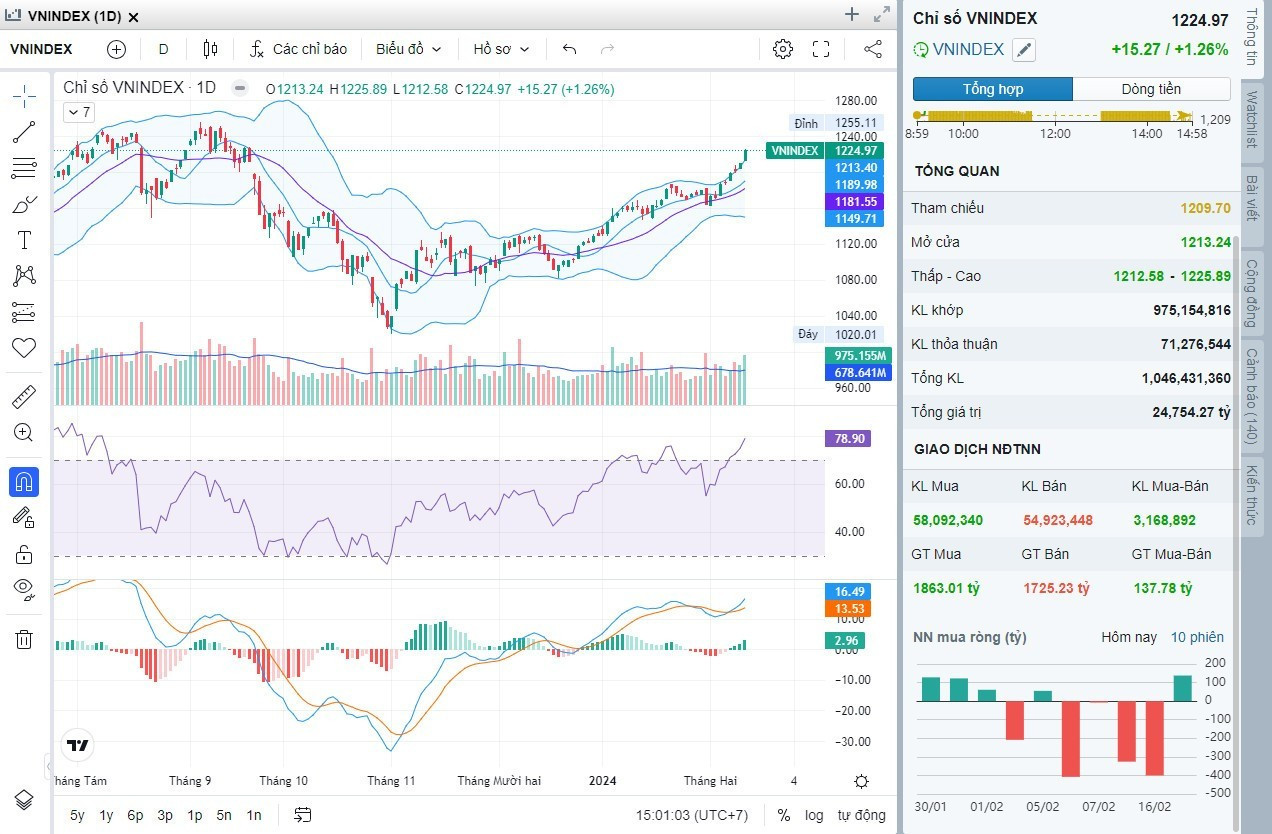Click the VNINDEX symbol search field

tap(42, 49)
